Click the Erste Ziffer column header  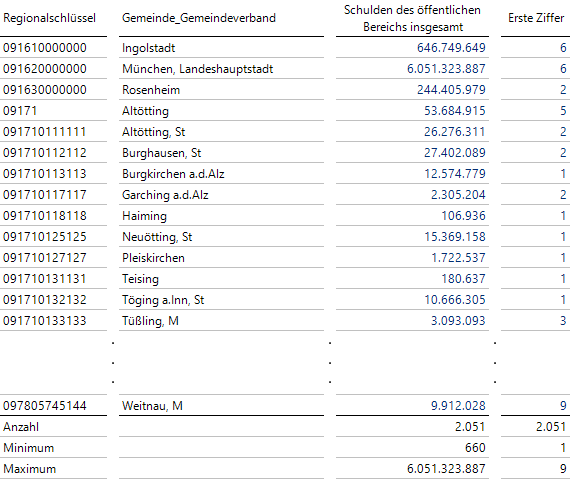536,18
